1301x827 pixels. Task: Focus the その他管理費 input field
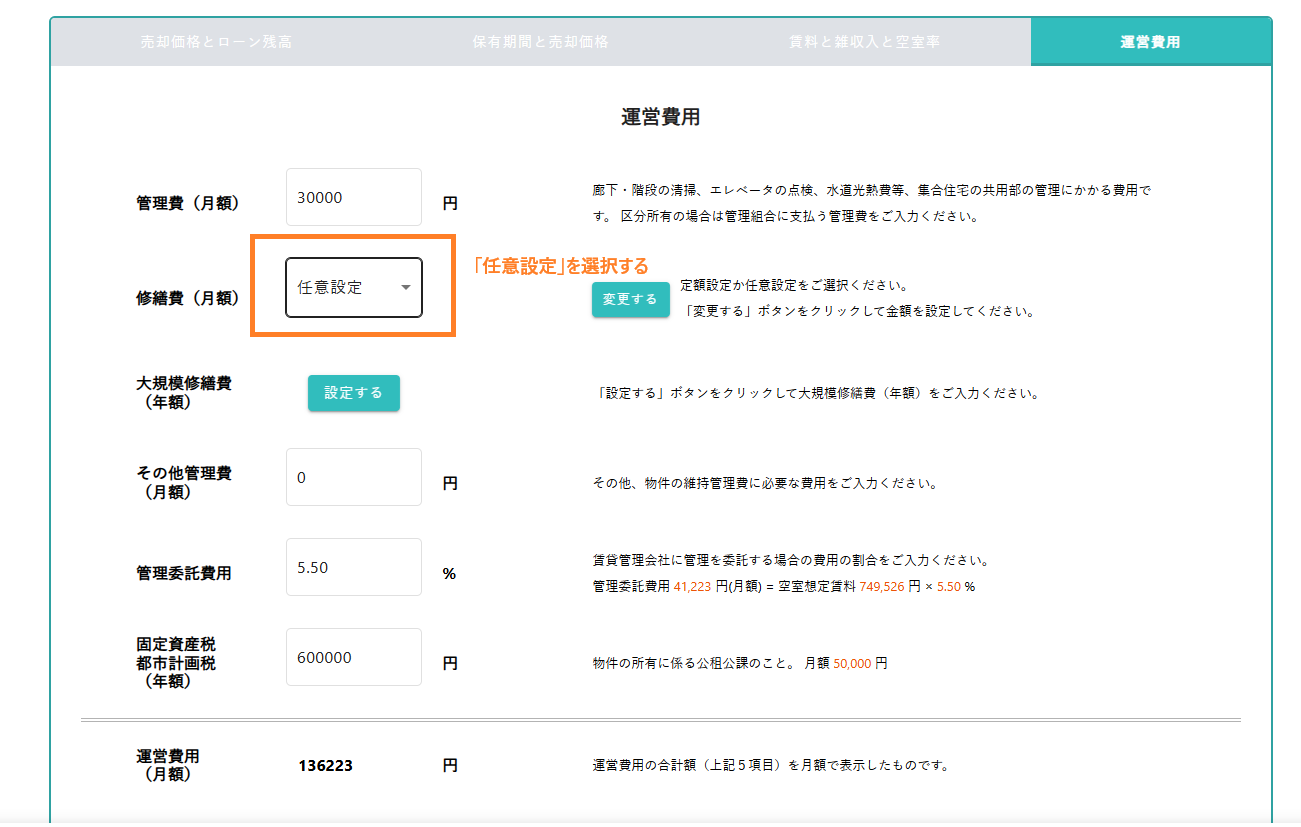(x=353, y=478)
